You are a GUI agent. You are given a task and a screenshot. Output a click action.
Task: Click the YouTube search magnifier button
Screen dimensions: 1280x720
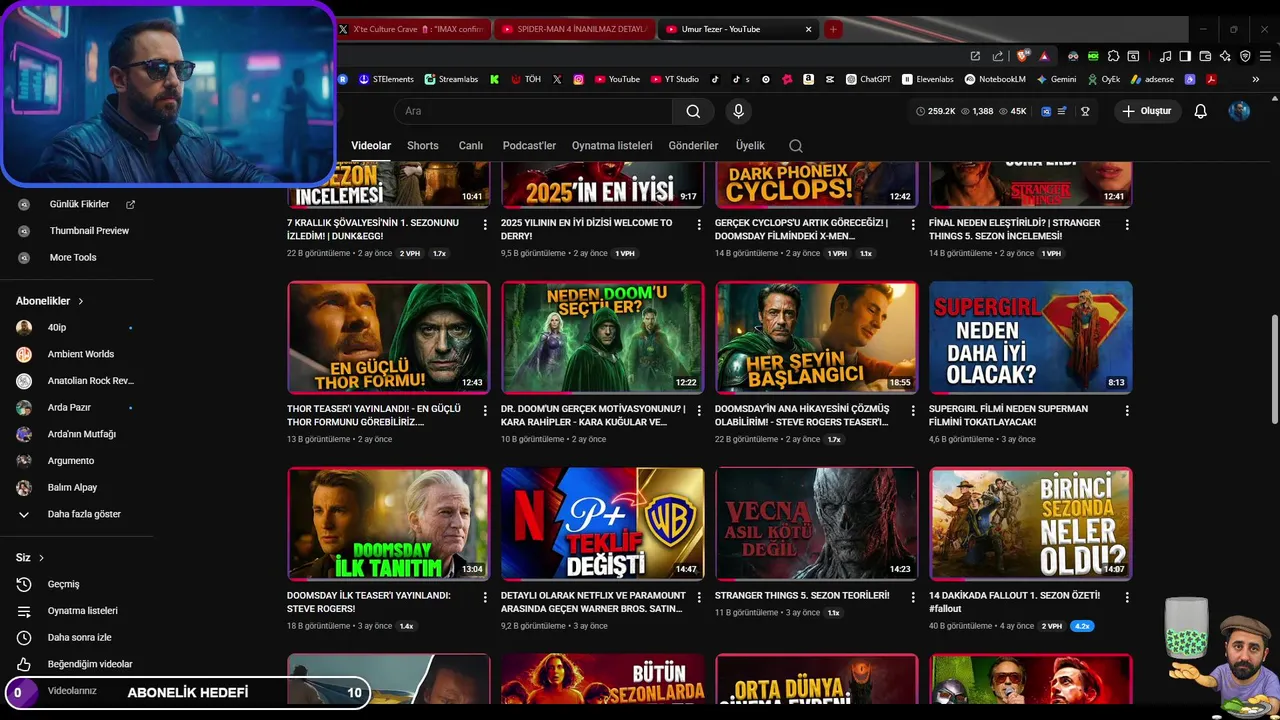click(693, 111)
